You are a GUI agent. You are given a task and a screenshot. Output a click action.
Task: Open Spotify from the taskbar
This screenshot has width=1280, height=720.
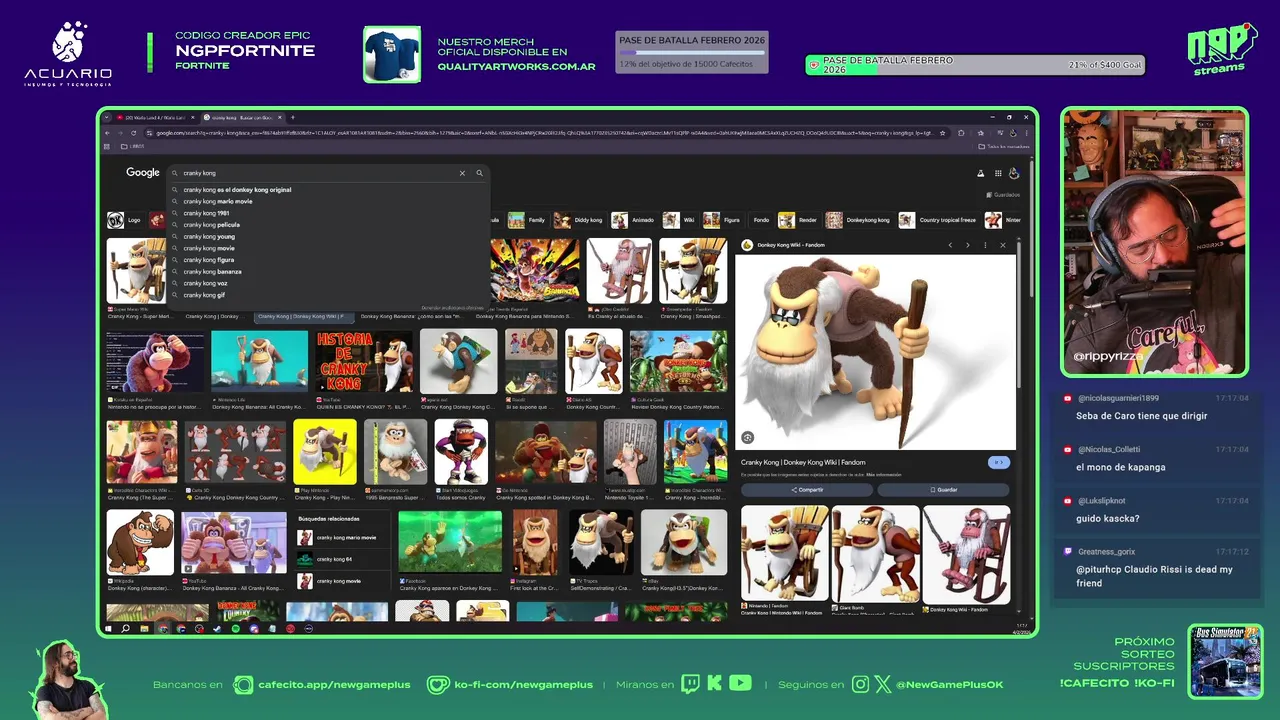point(235,629)
